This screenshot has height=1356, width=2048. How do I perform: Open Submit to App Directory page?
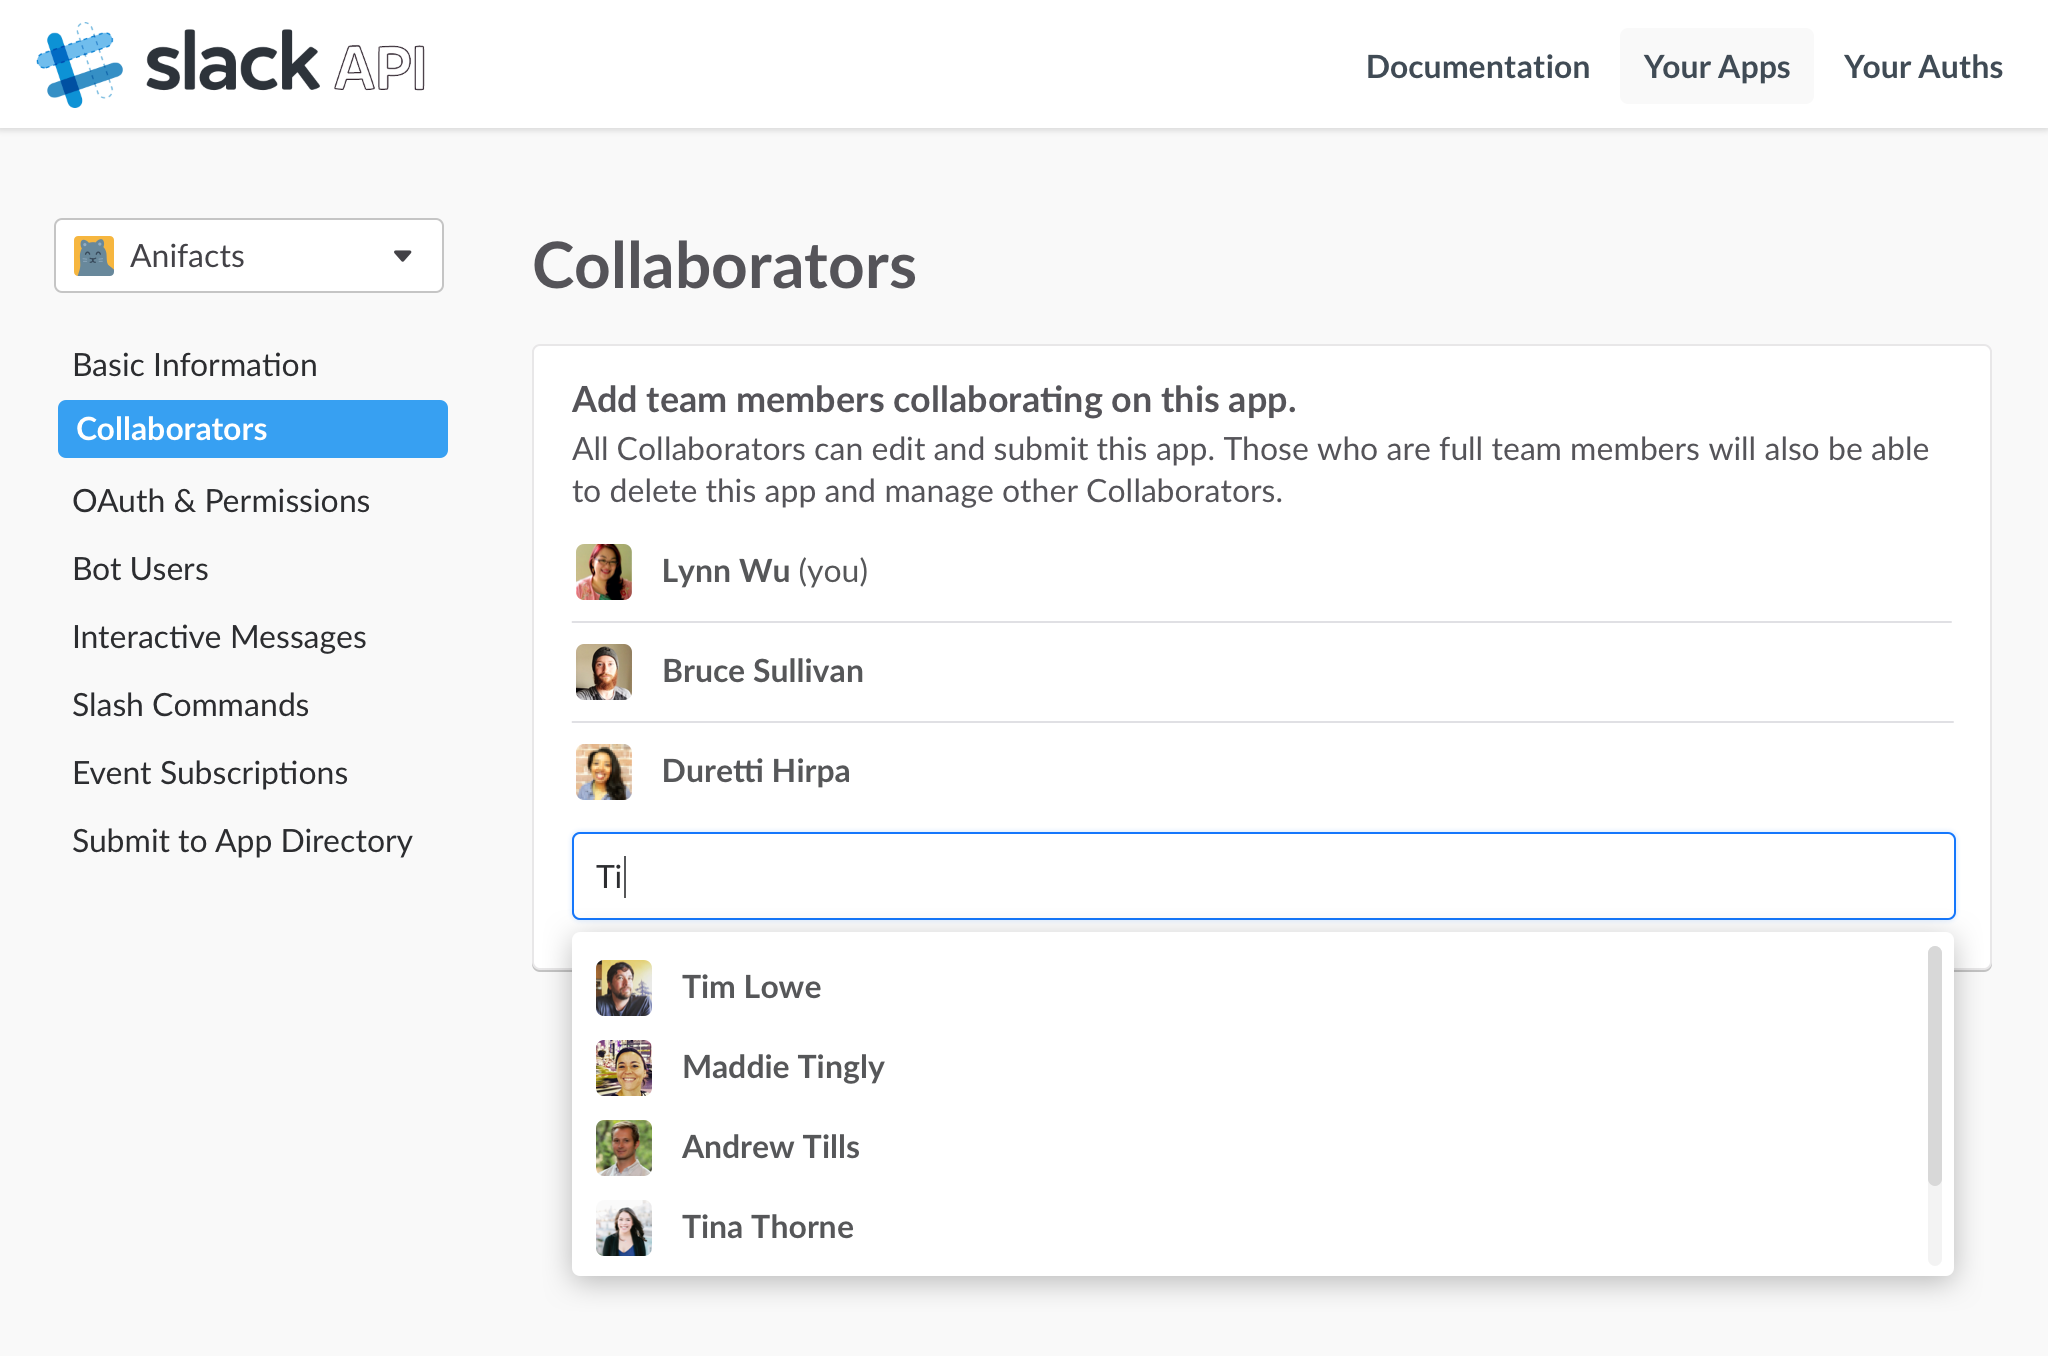click(242, 841)
